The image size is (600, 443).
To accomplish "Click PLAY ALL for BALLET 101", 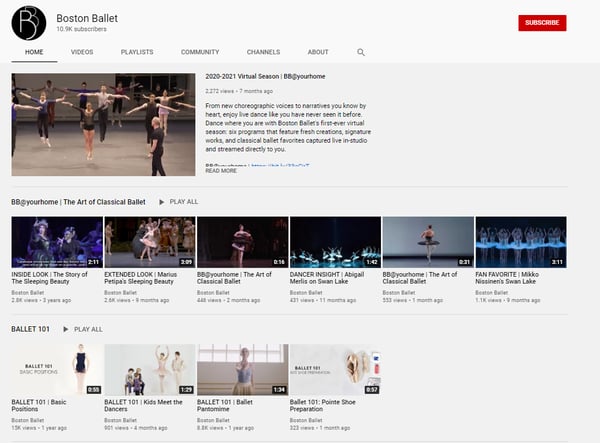I will point(88,329).
